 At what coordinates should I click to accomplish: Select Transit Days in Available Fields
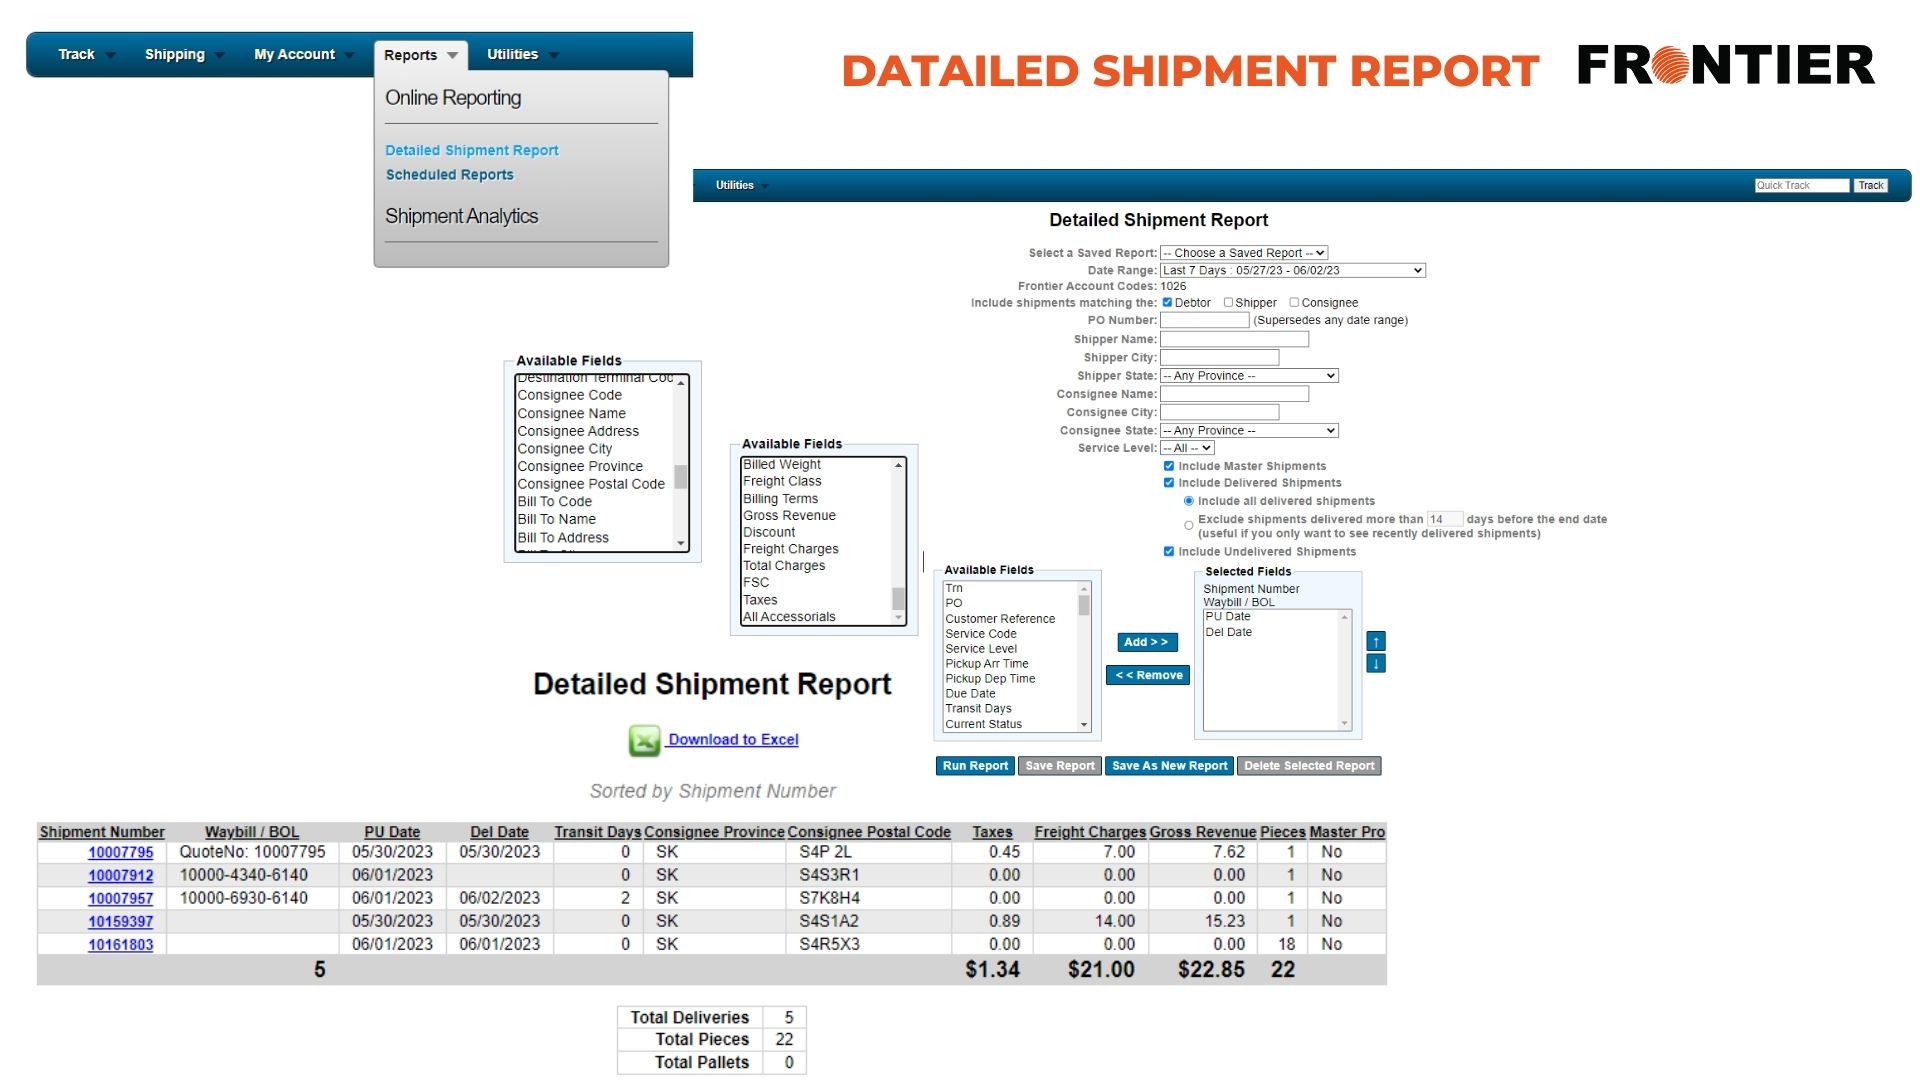(978, 708)
